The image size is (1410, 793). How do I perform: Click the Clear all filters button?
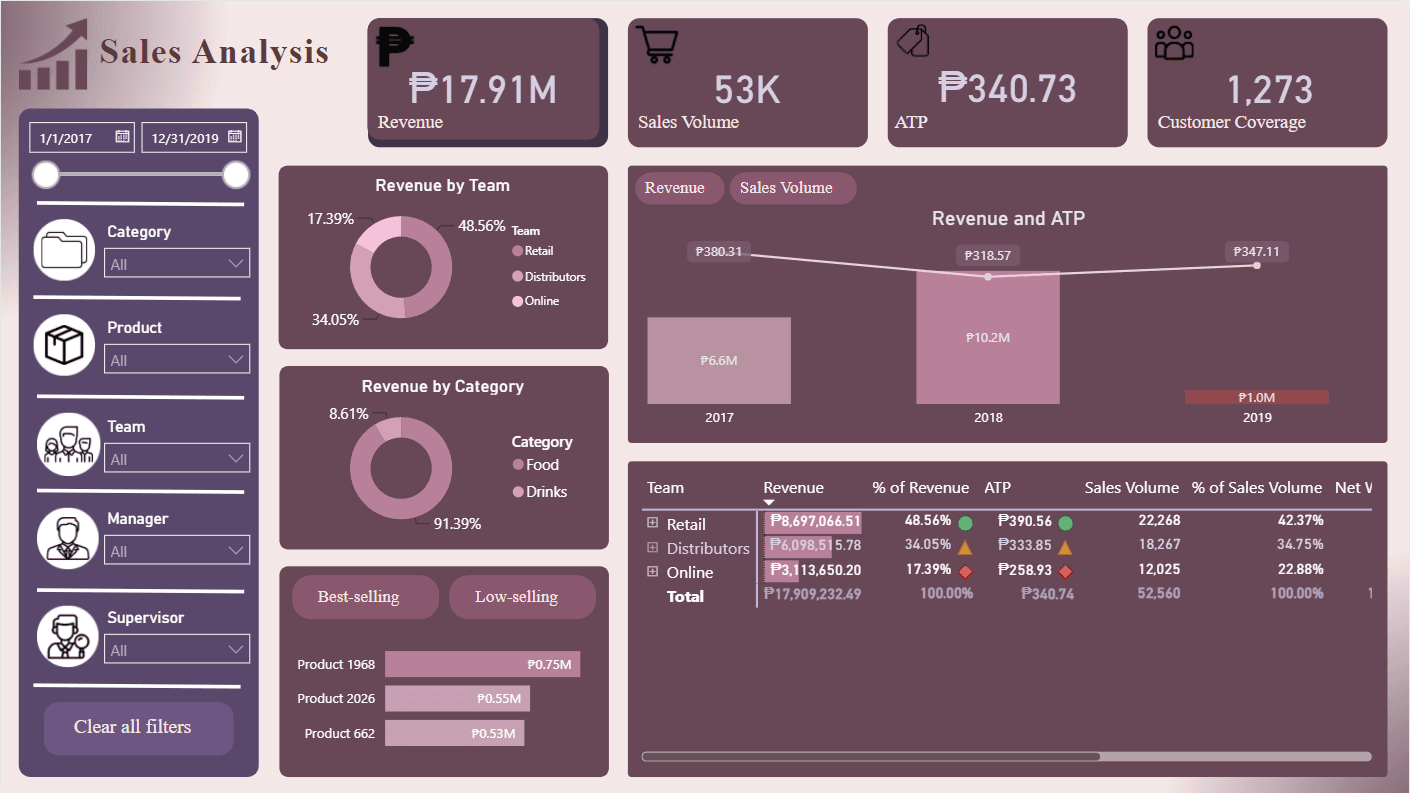pos(138,728)
